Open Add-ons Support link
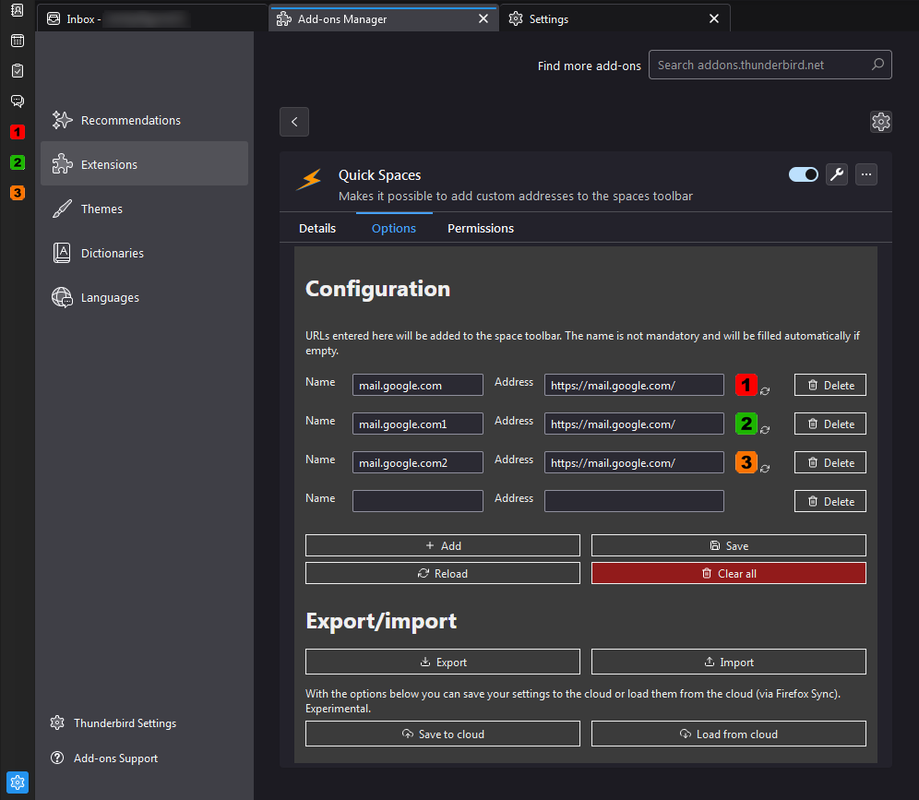The image size is (919, 800). point(104,758)
